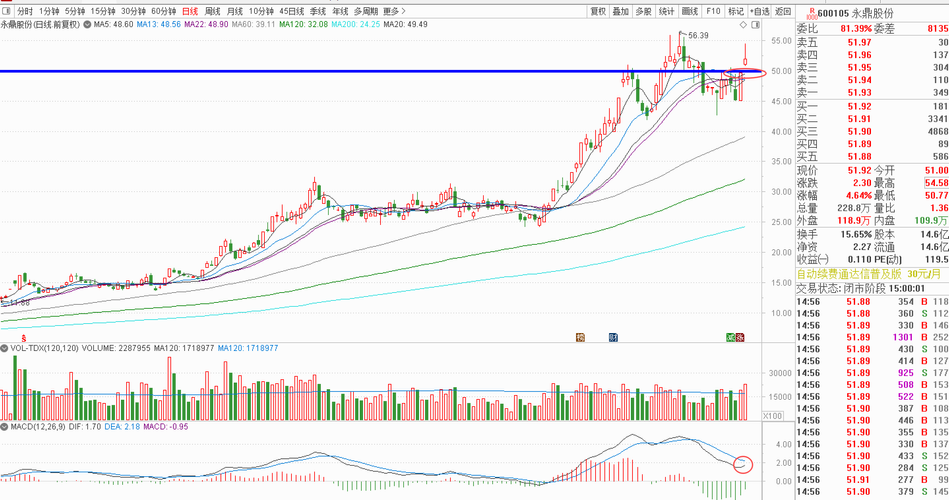Click the 600105 永鼎股份 stock title
The width and height of the screenshot is (949, 500).
click(855, 13)
